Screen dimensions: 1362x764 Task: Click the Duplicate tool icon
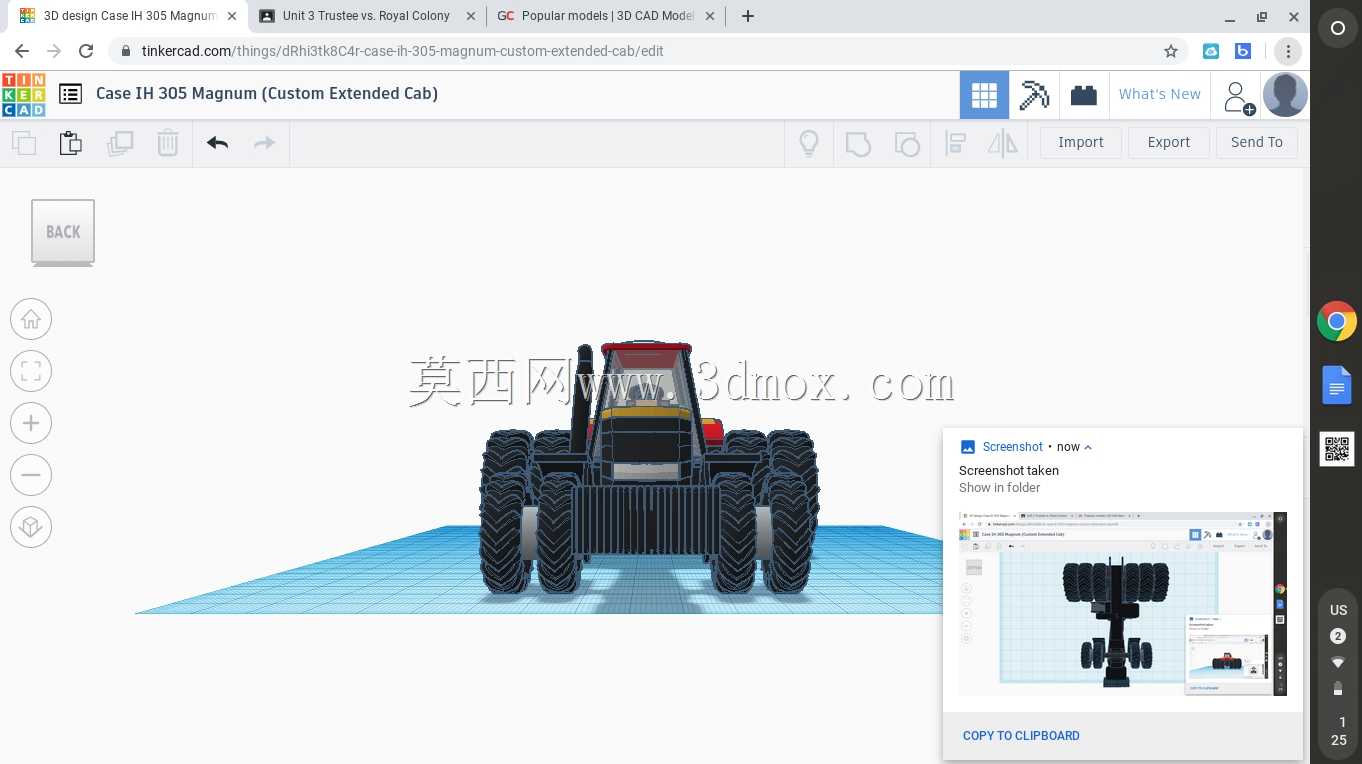tap(120, 143)
